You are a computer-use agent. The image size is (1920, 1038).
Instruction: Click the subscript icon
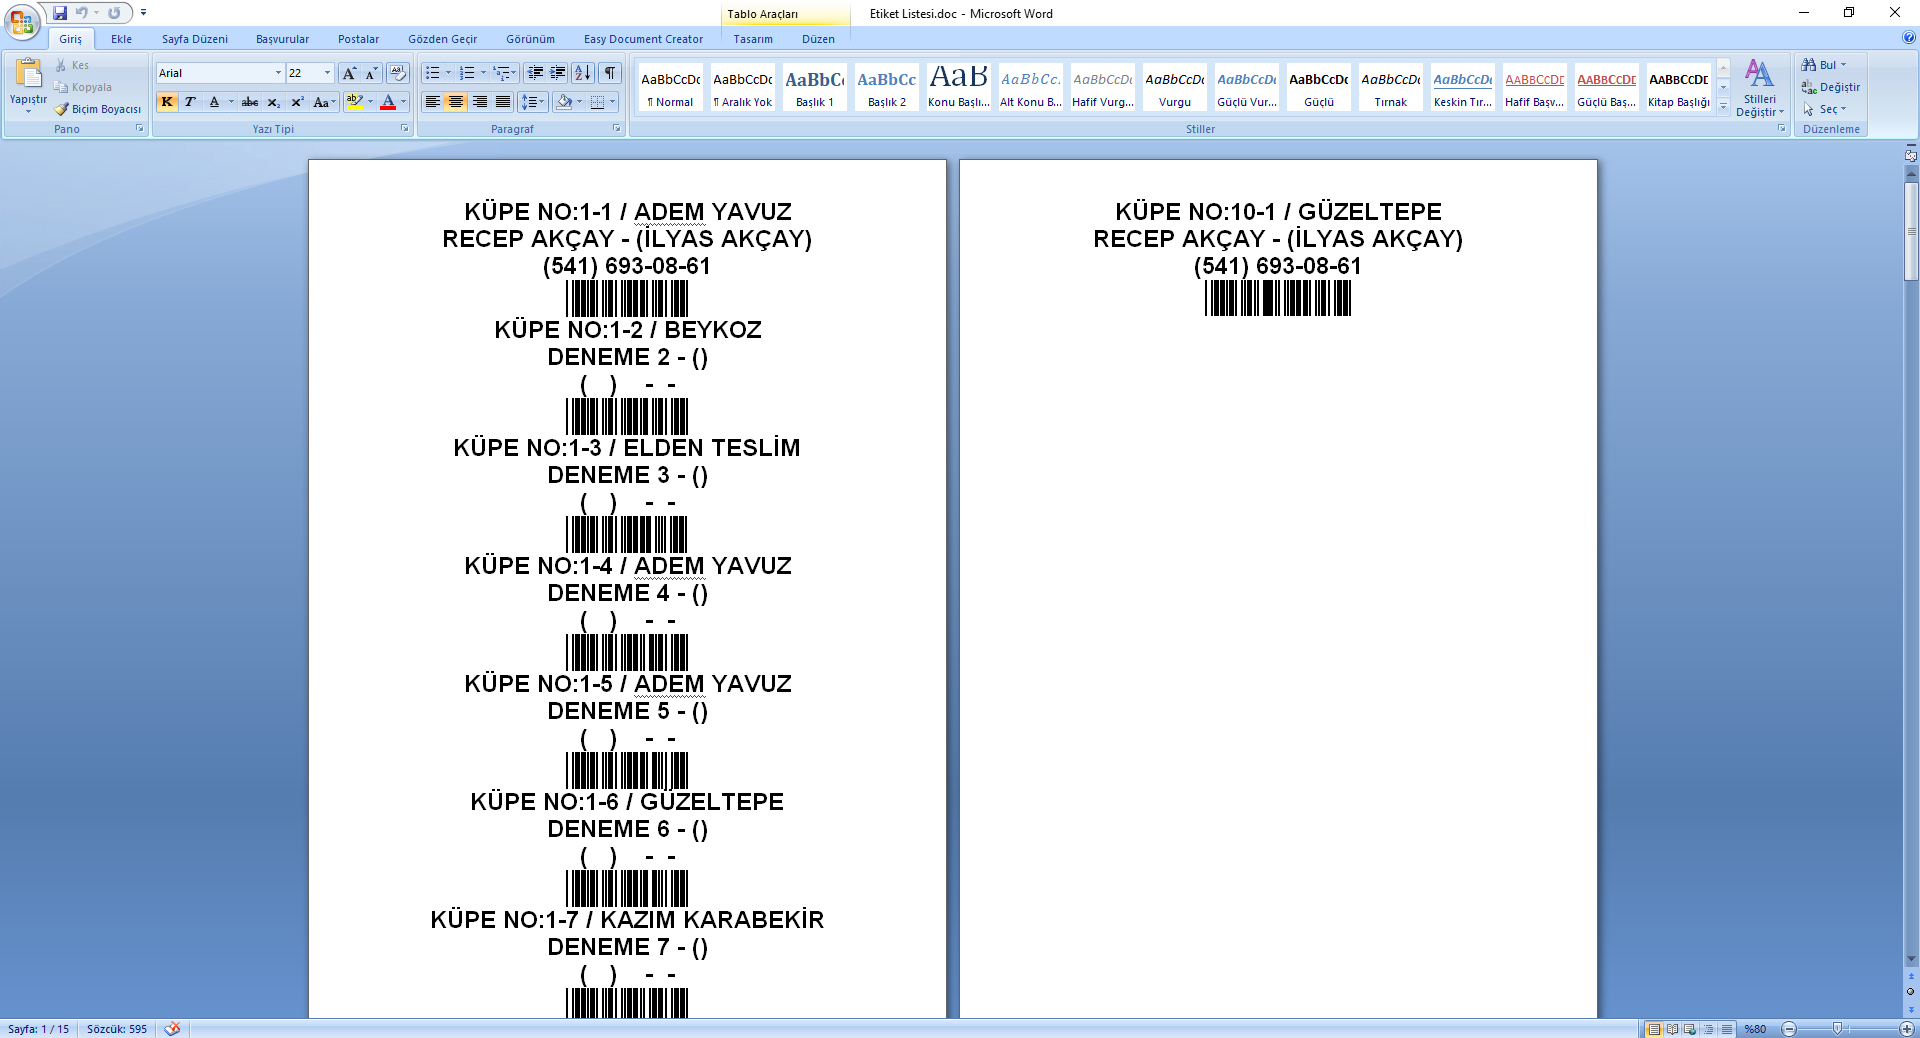(x=273, y=102)
